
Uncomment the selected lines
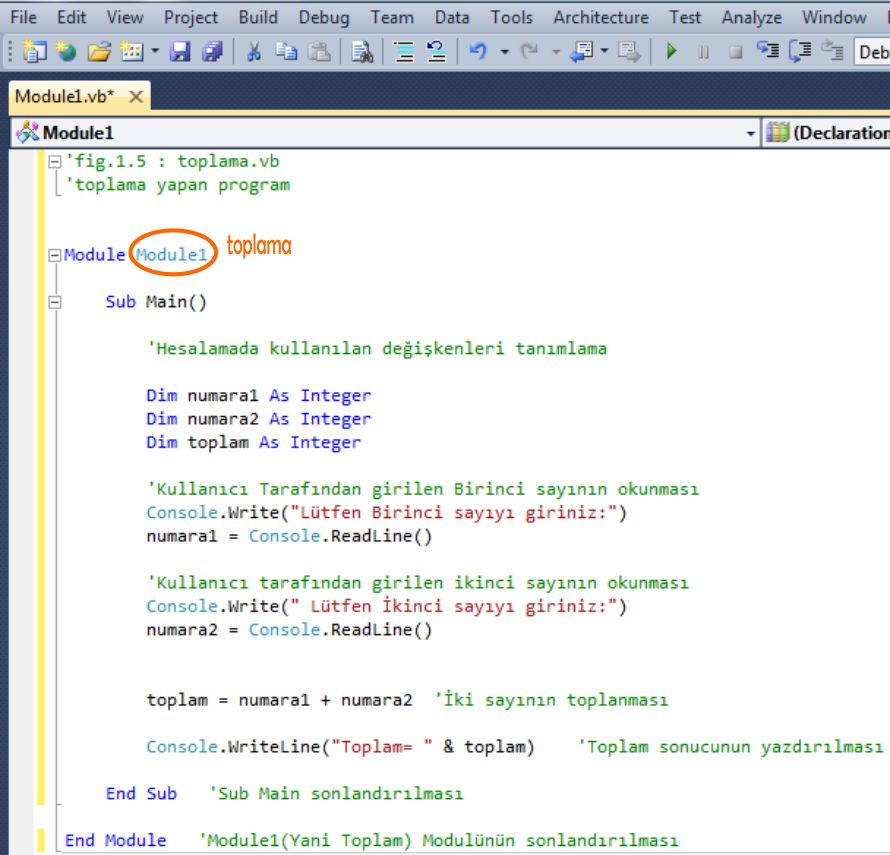point(436,52)
